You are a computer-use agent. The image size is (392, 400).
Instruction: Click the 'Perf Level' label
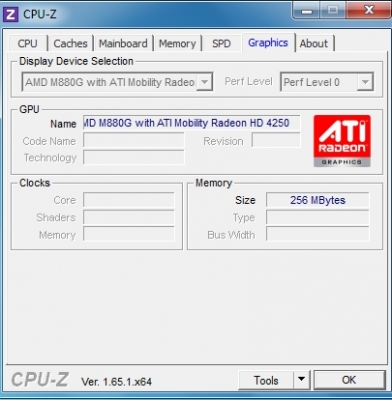(x=248, y=82)
